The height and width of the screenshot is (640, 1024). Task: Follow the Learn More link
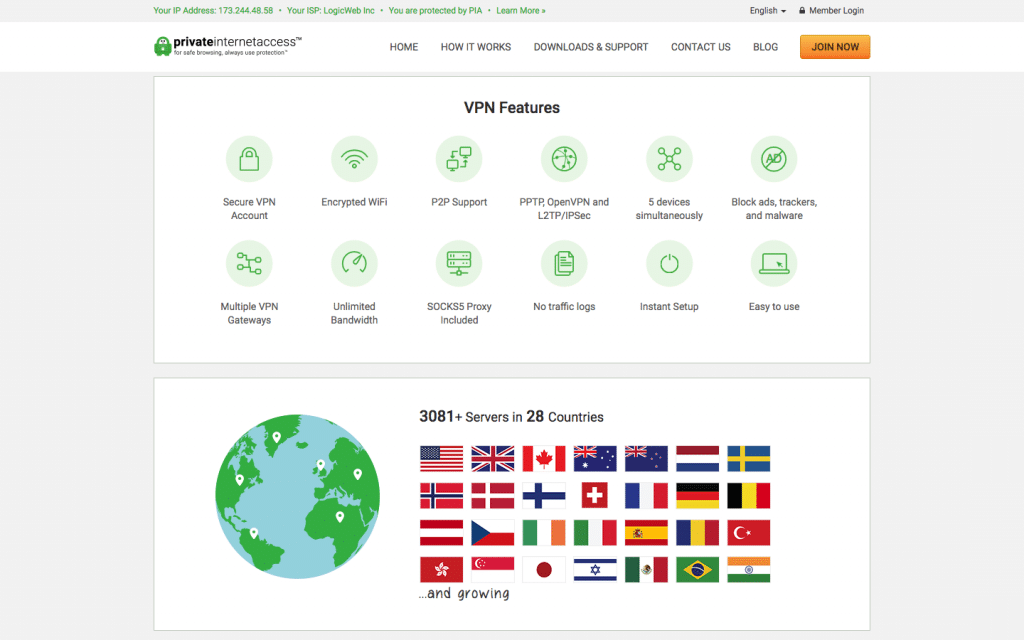click(520, 10)
